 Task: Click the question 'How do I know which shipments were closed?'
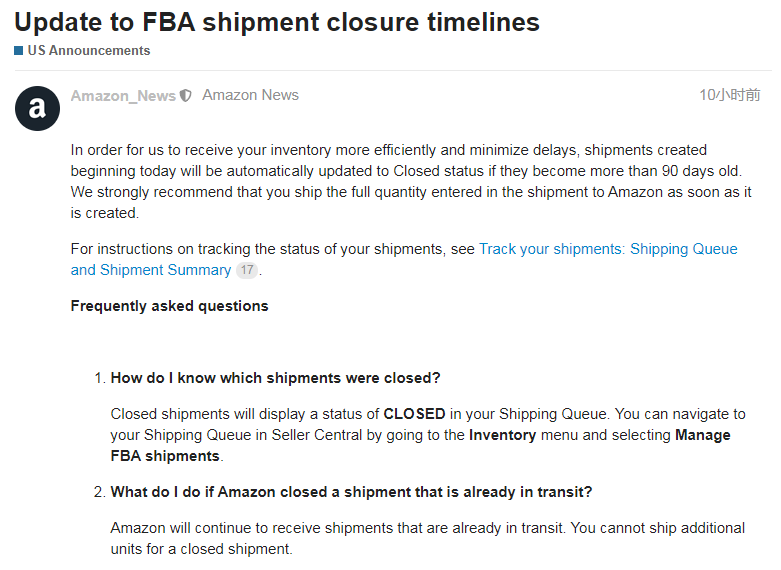275,378
